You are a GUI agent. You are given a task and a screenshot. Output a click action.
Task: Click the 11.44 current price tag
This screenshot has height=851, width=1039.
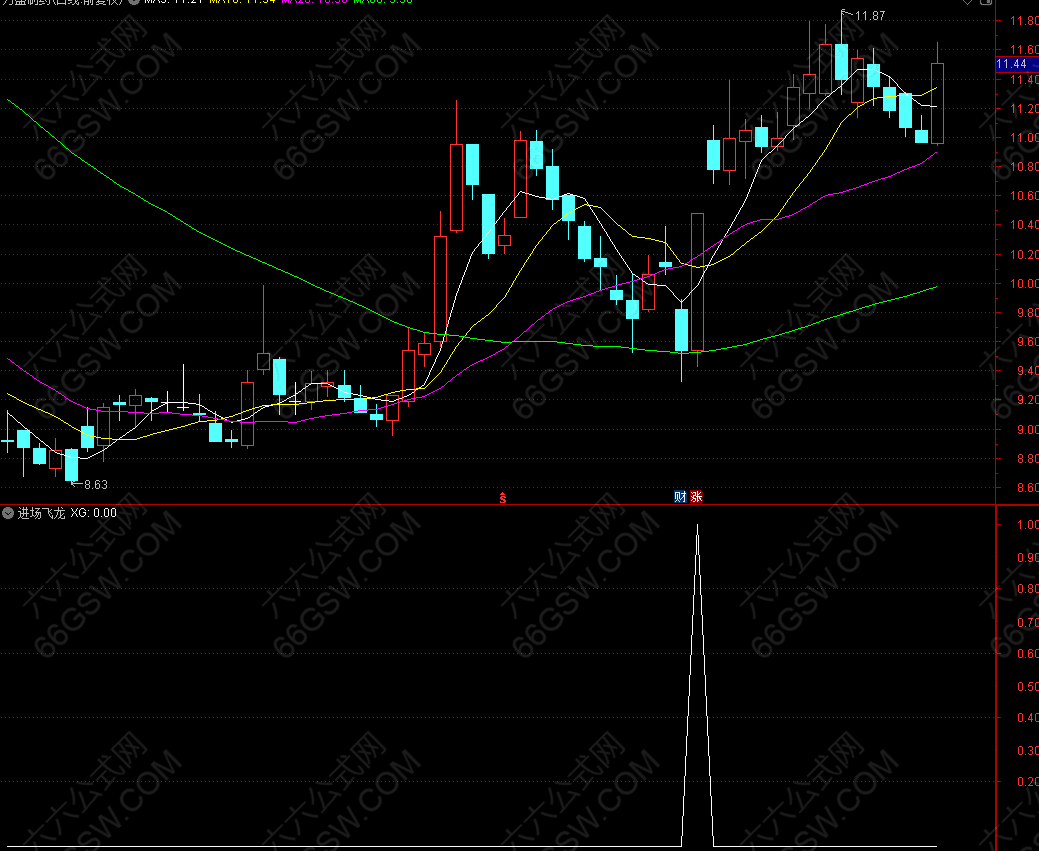pos(1015,64)
